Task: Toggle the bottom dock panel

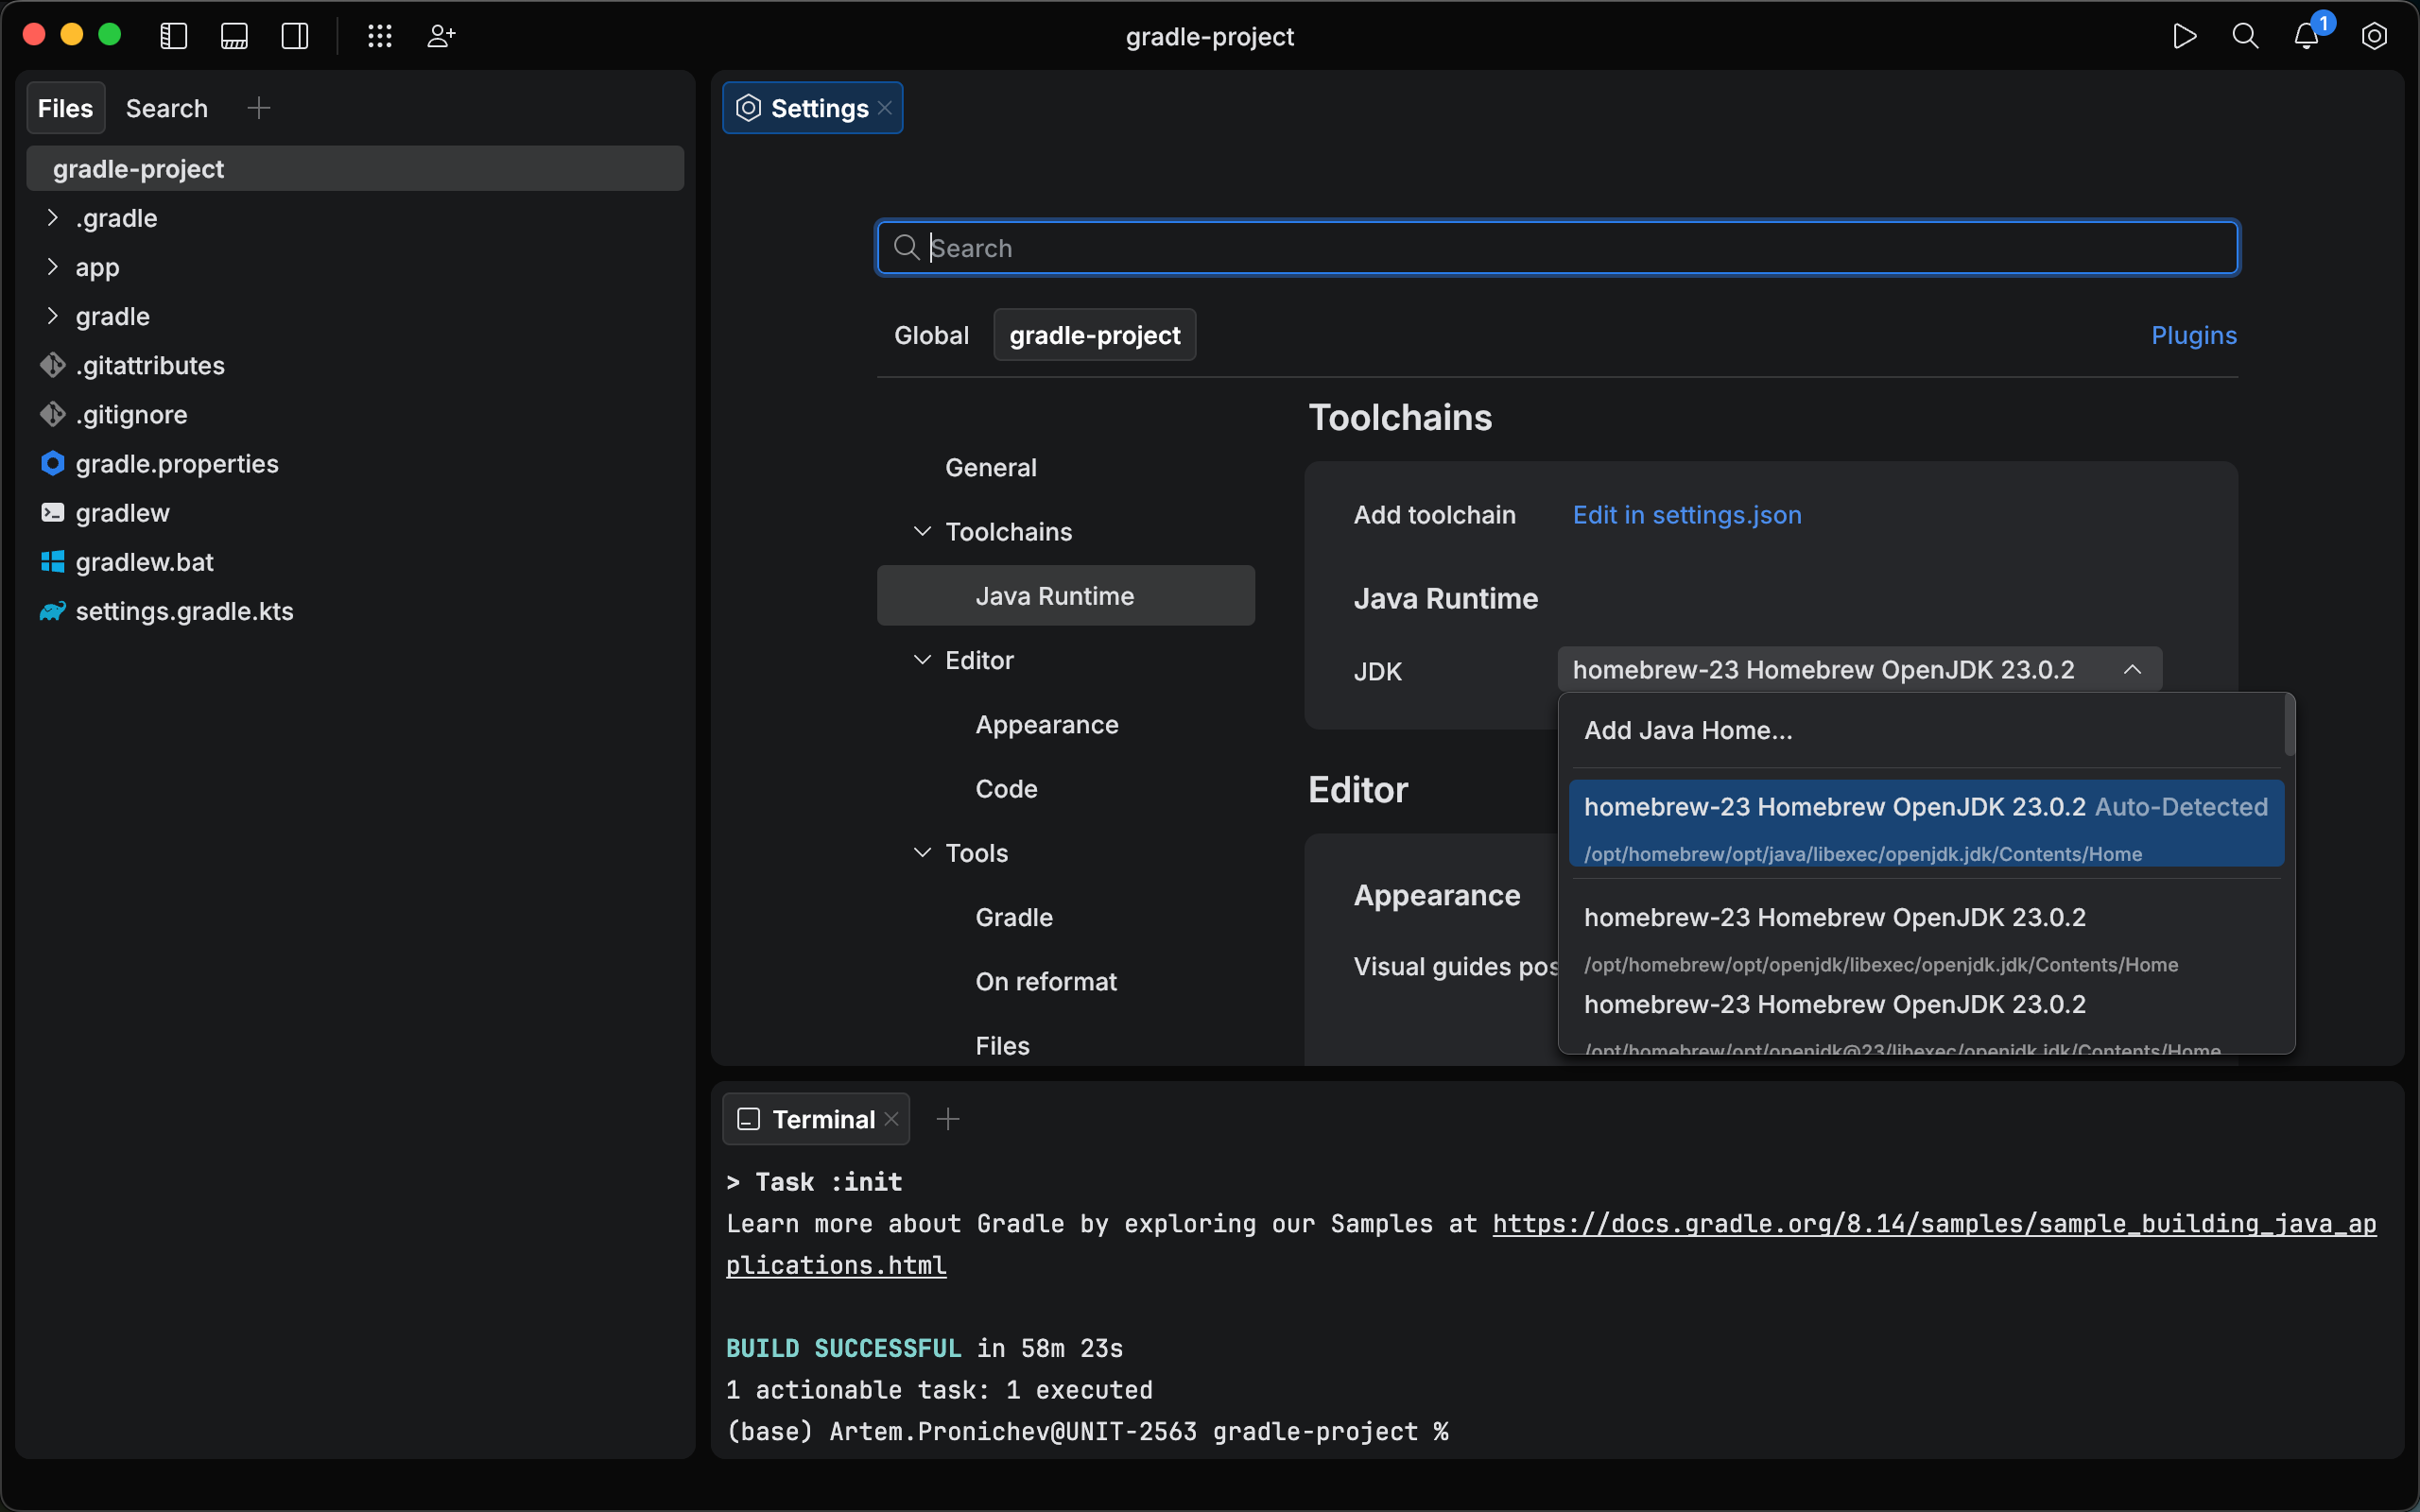Action: click(235, 36)
